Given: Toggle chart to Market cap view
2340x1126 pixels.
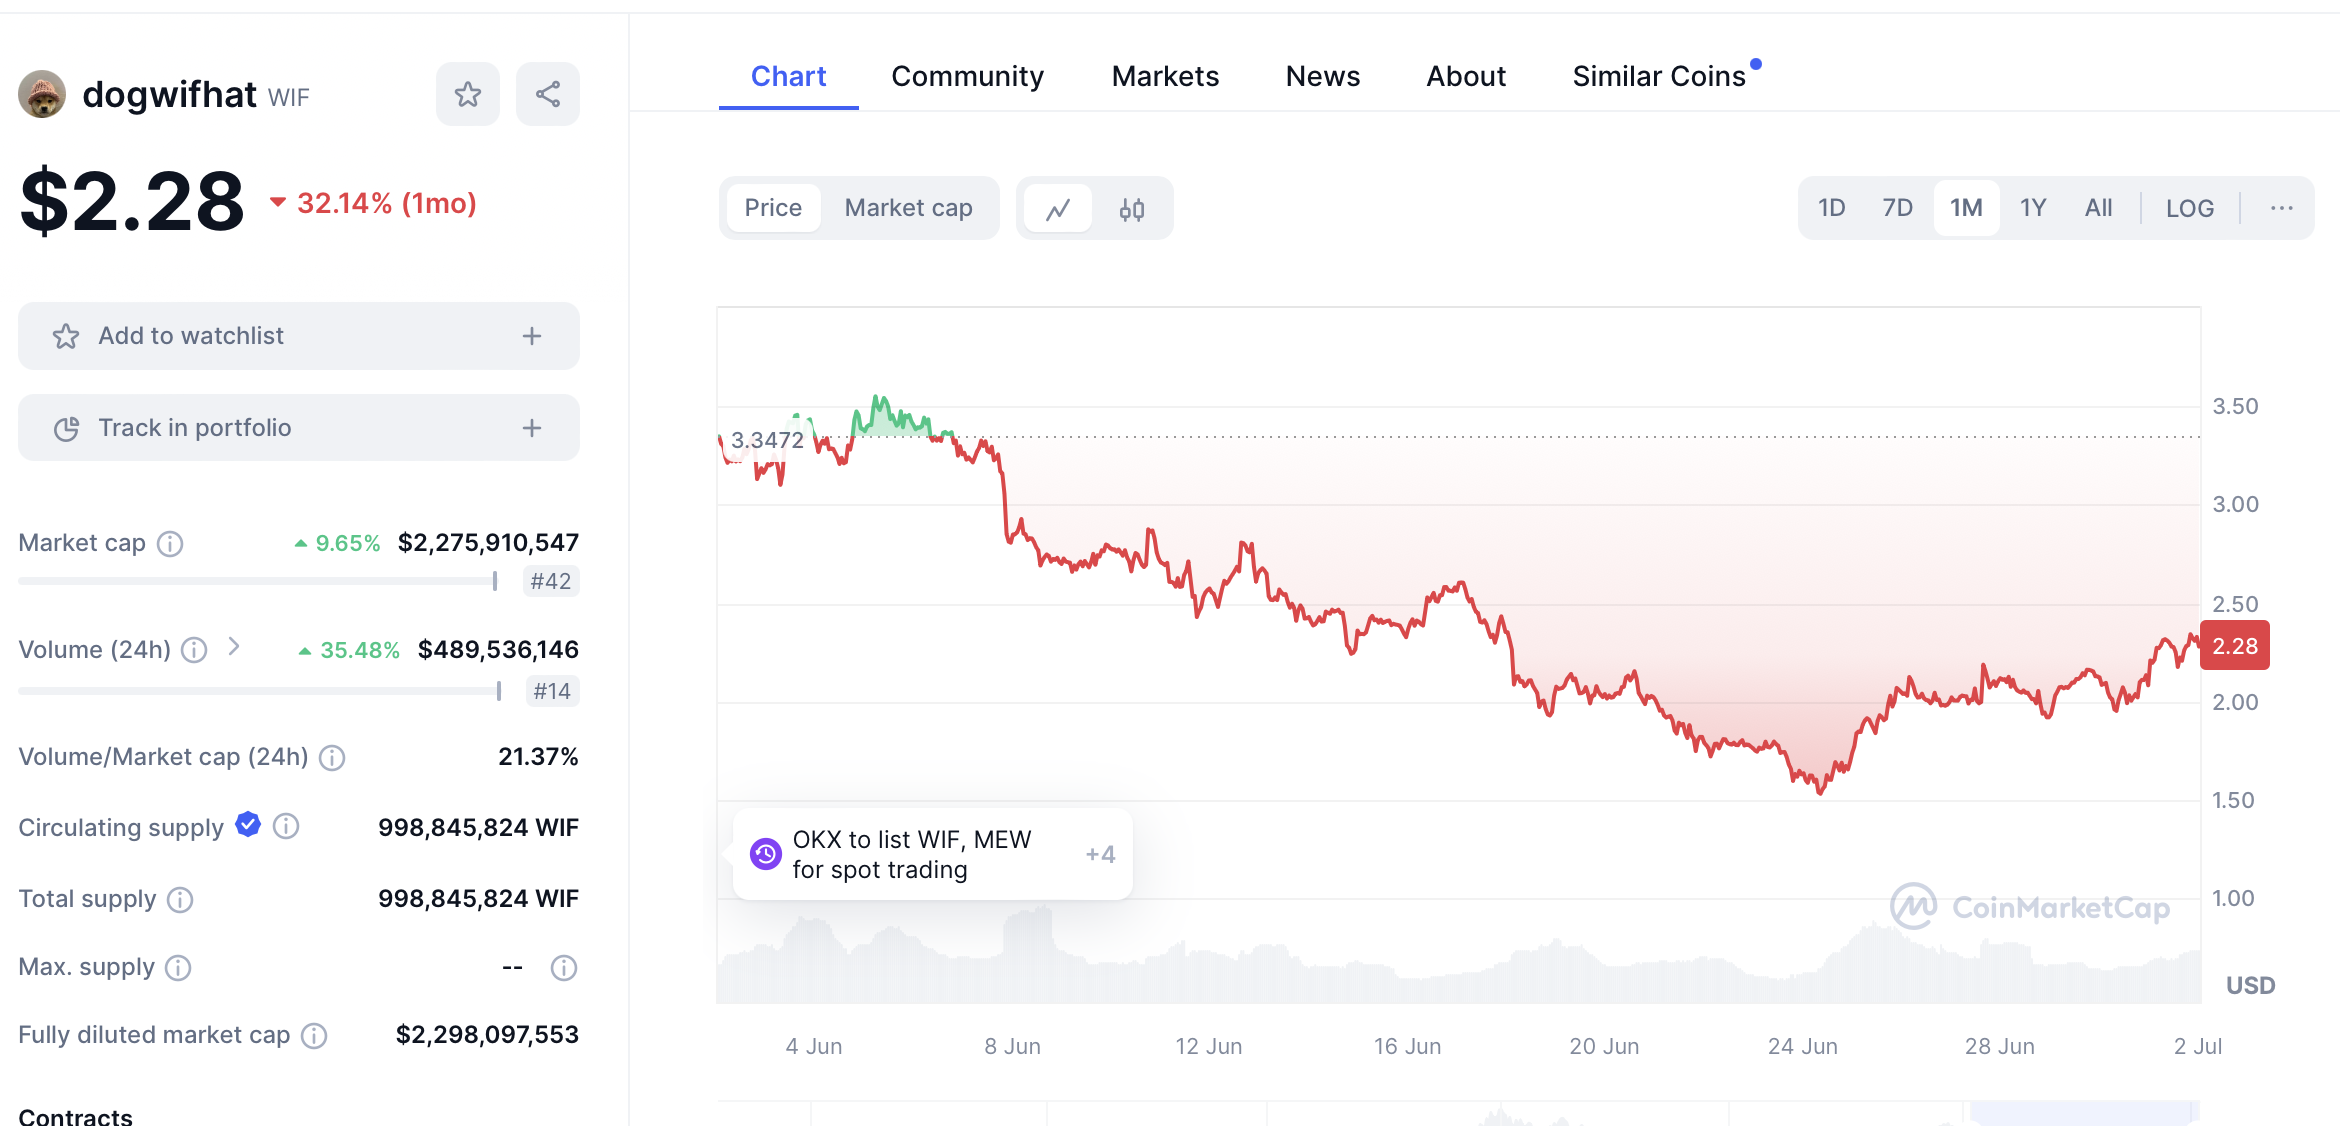Looking at the screenshot, I should pos(908,208).
